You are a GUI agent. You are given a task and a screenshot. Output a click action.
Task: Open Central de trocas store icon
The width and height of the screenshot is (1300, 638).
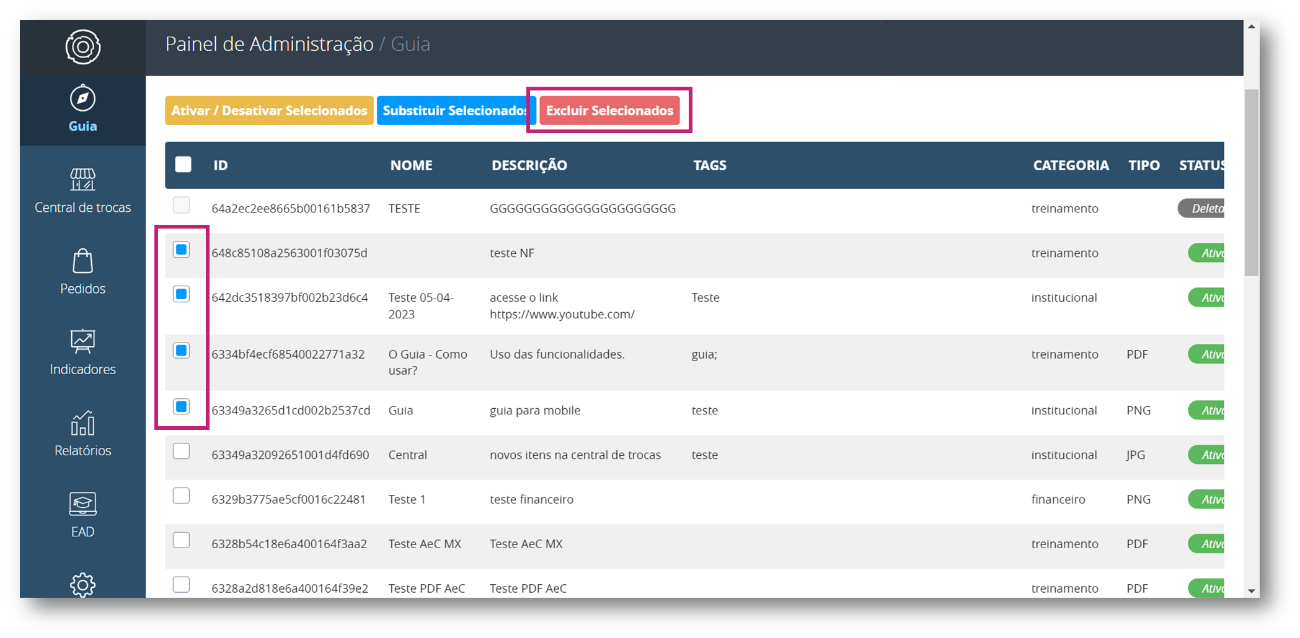click(83, 180)
